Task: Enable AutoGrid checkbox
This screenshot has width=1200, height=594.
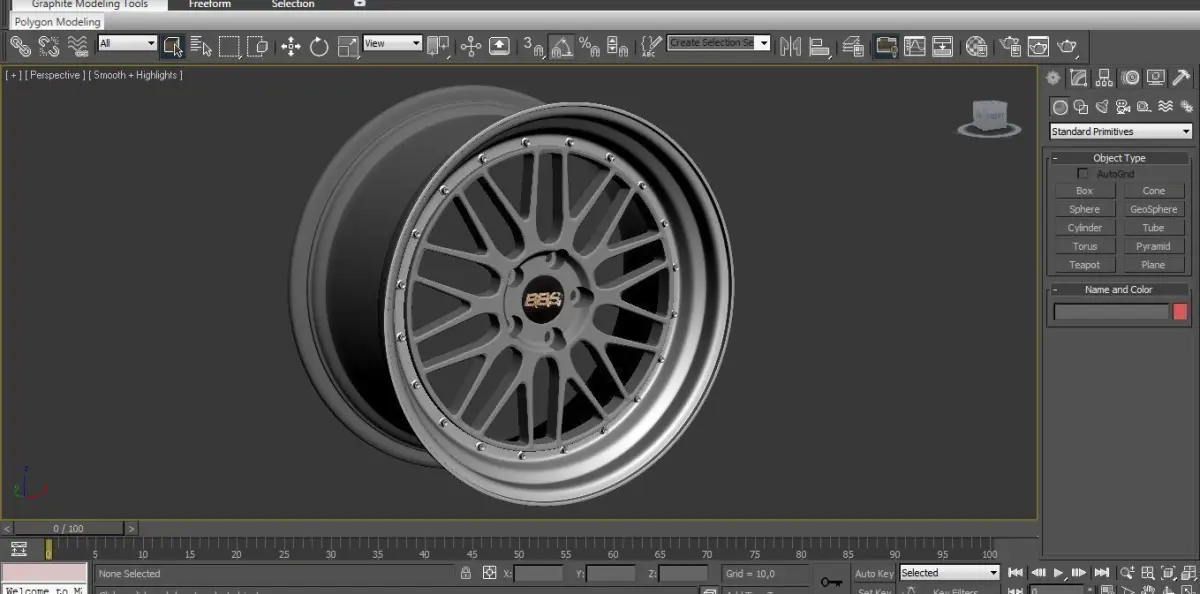Action: [1082, 174]
